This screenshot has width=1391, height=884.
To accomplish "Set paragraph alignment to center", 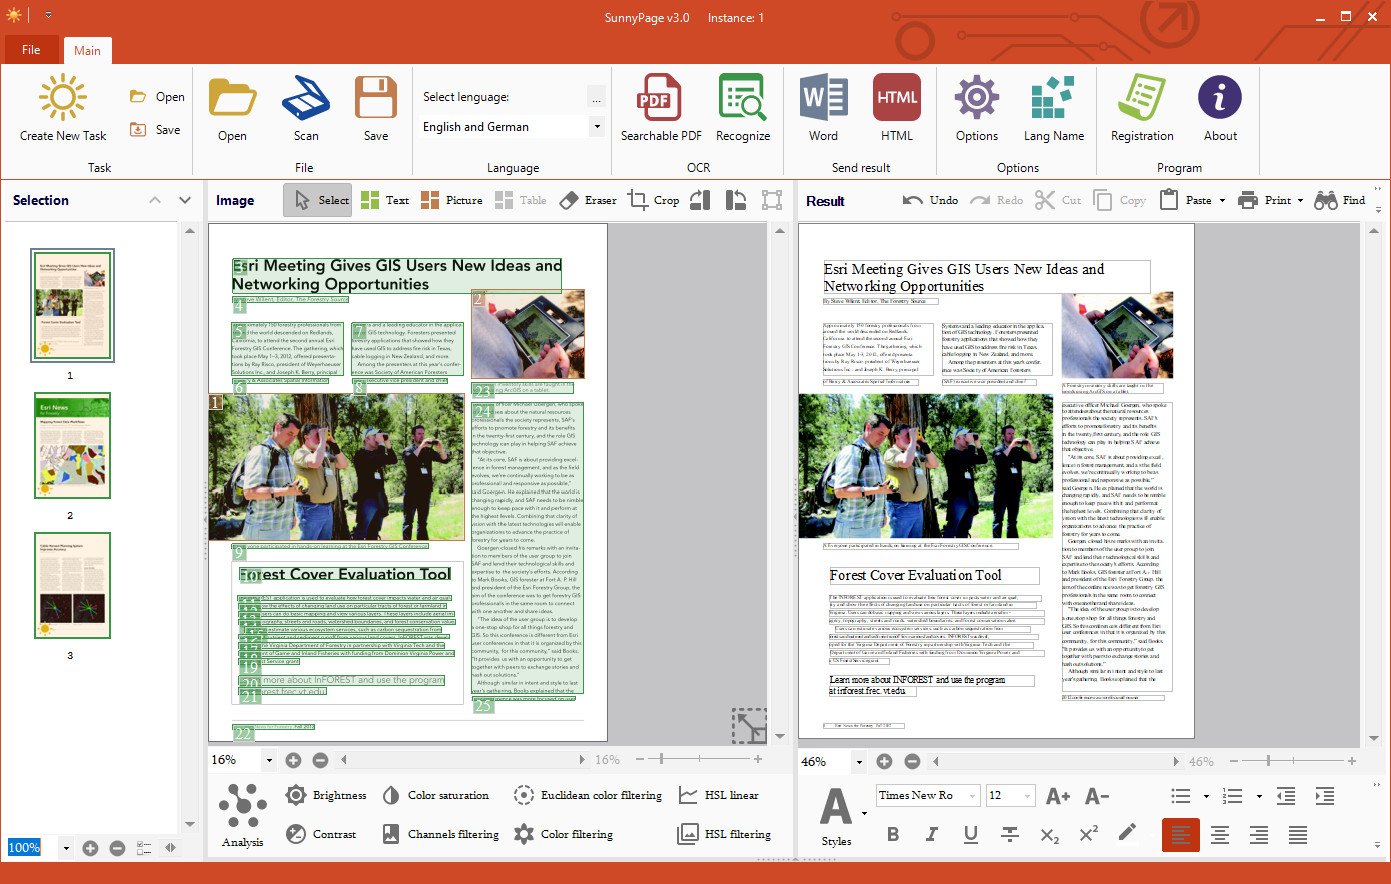I will [x=1219, y=835].
